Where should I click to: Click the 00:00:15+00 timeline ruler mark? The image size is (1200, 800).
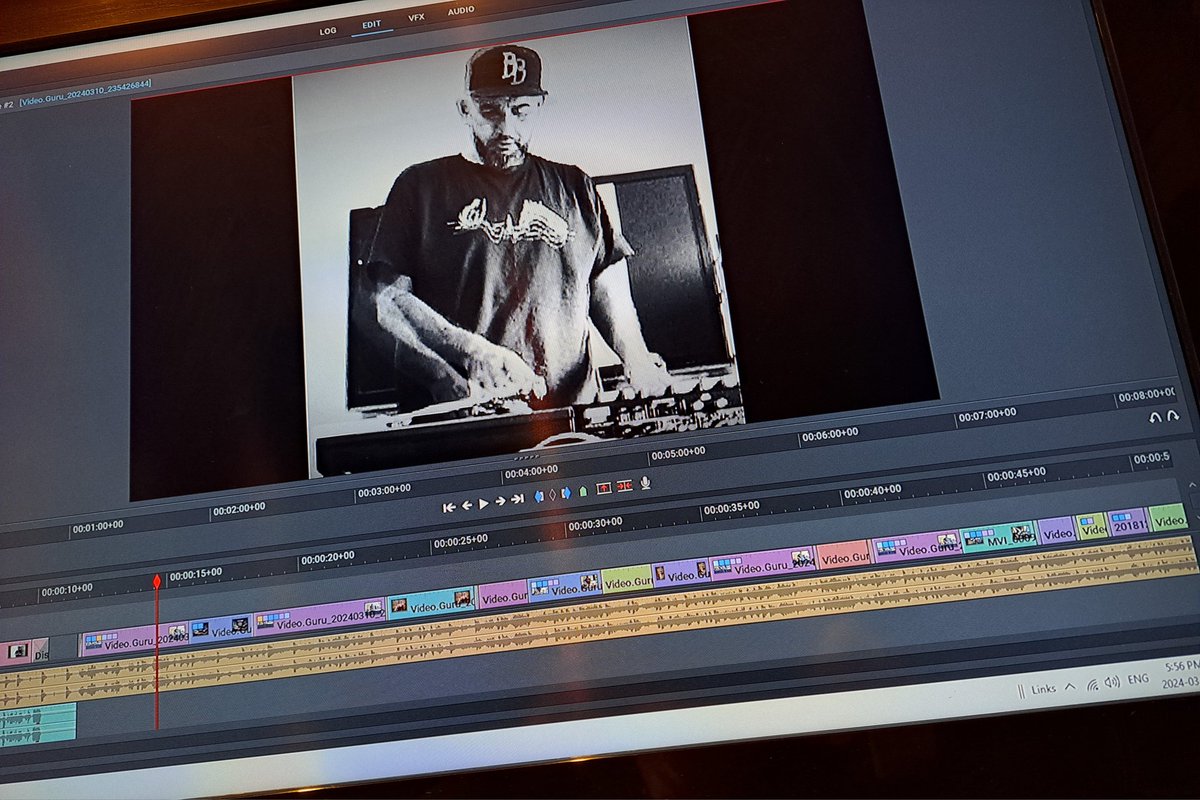tap(195, 574)
